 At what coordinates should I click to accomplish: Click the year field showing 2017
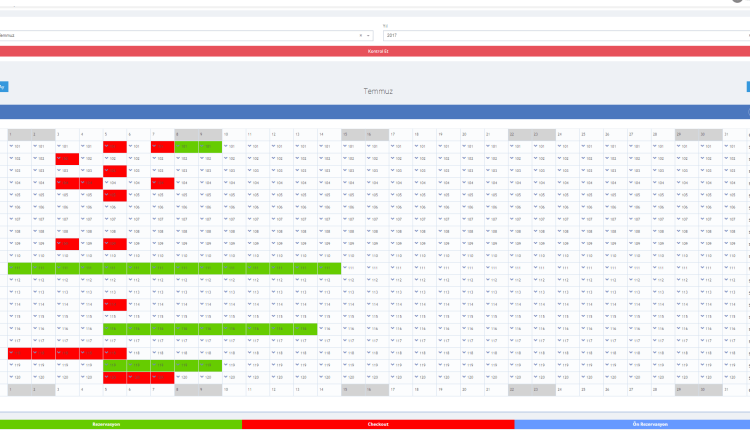point(560,35)
